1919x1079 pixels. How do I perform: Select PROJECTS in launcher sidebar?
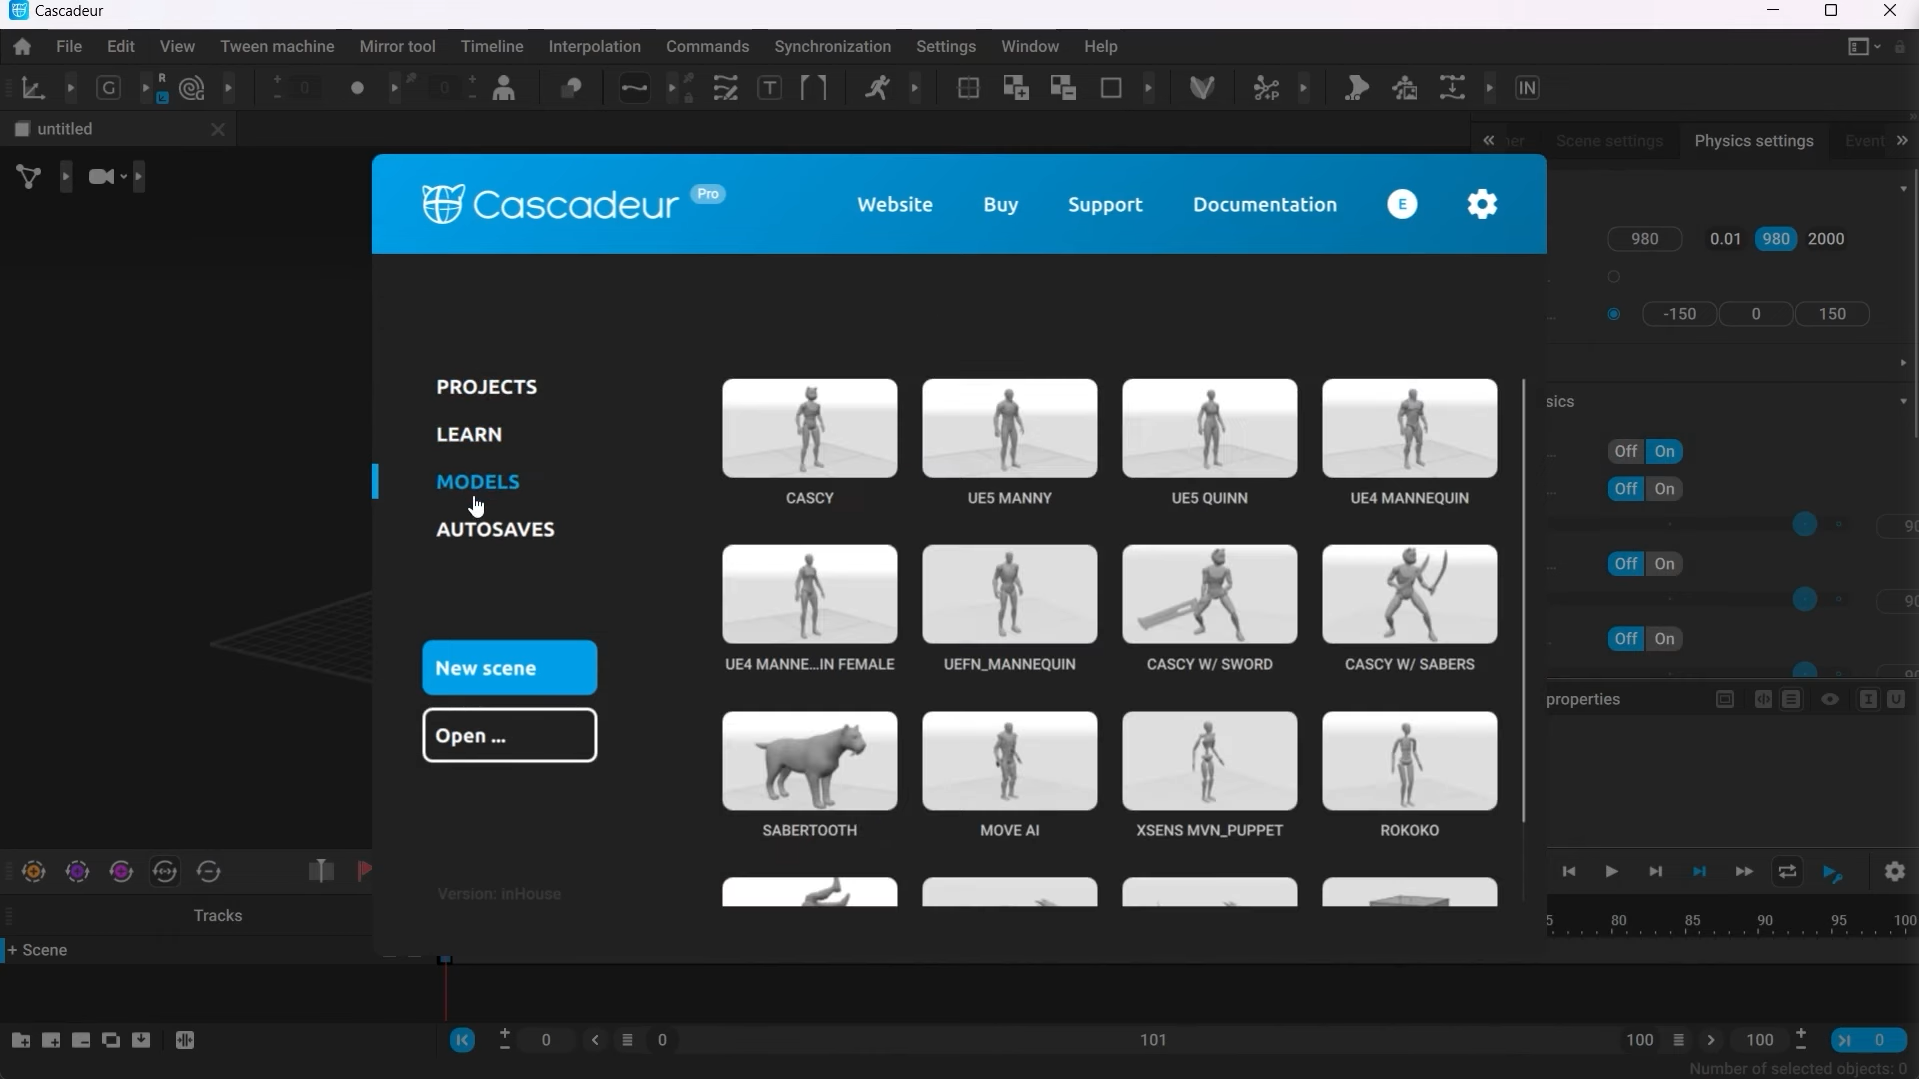[486, 387]
